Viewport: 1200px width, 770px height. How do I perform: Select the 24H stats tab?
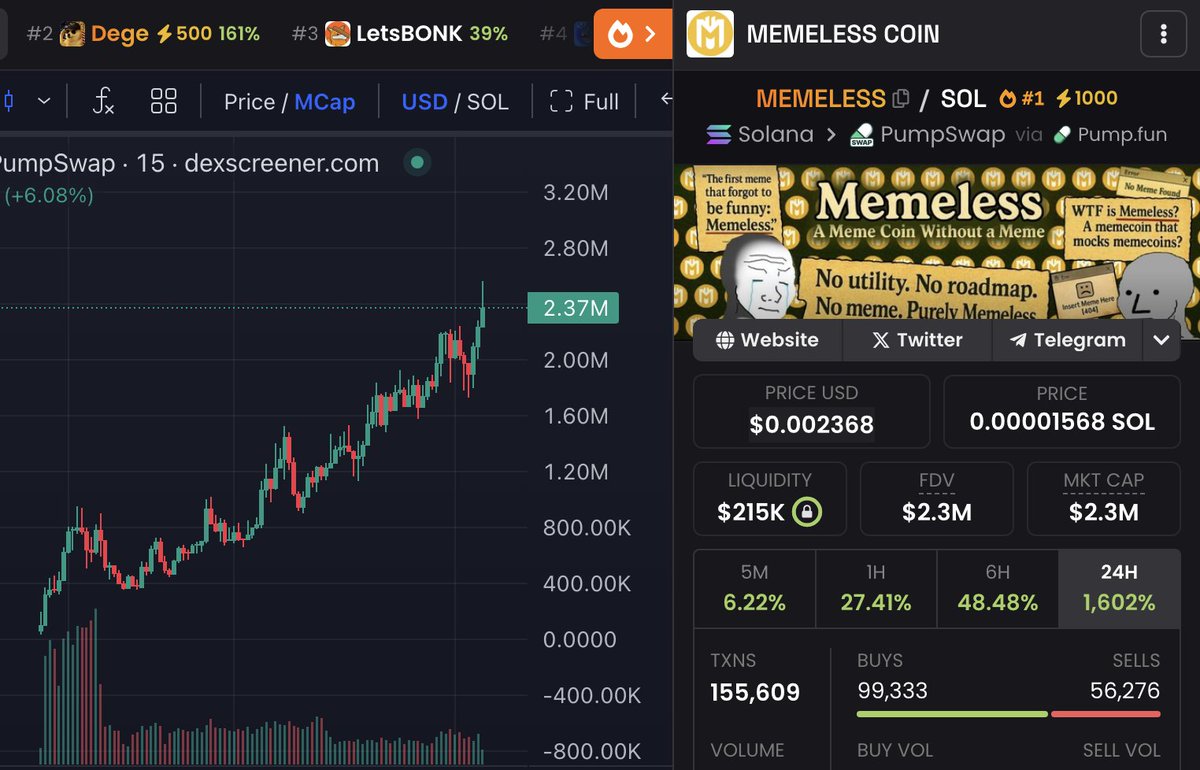(x=1119, y=588)
